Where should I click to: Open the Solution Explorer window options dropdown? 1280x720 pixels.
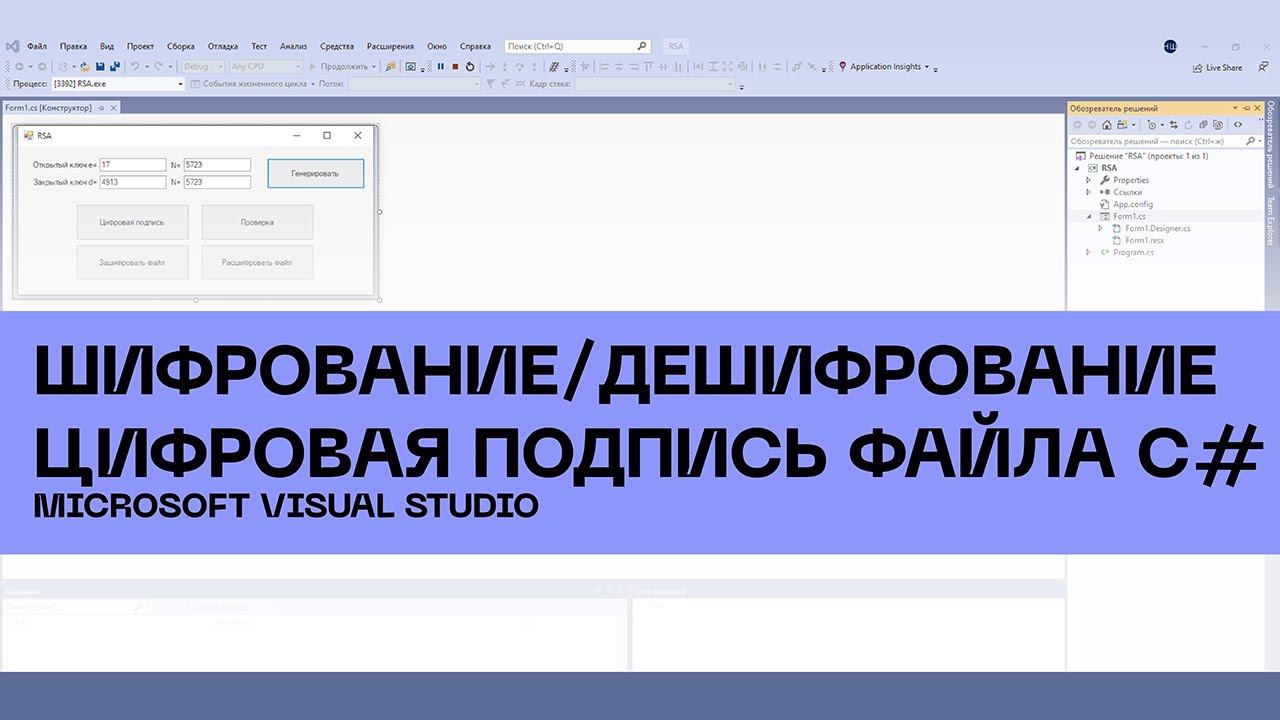[1235, 108]
